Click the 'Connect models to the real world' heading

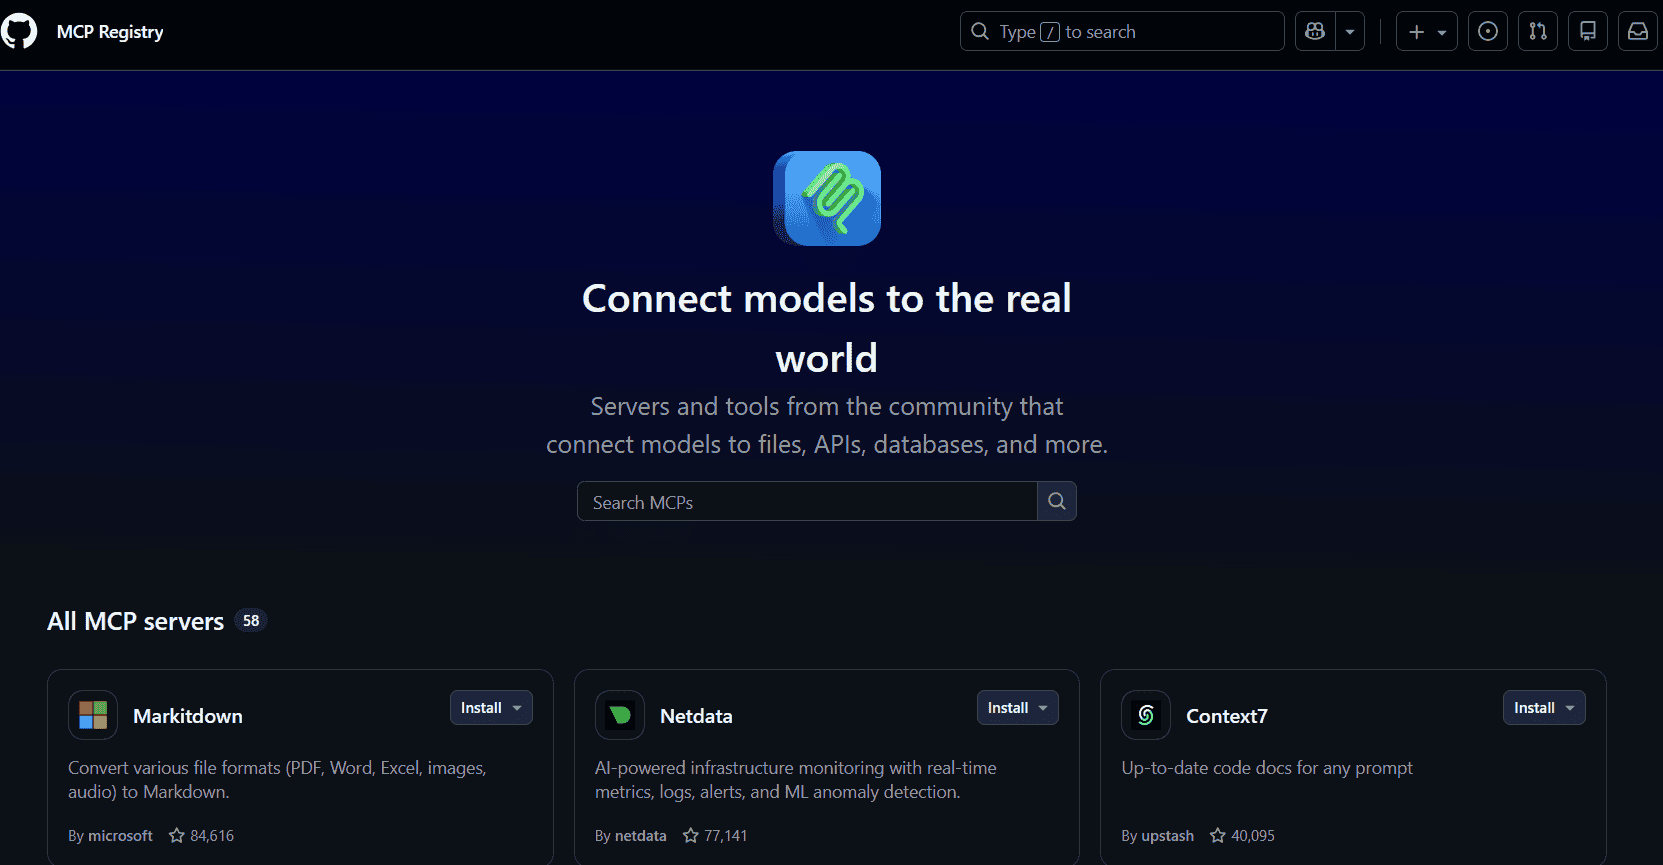[827, 328]
